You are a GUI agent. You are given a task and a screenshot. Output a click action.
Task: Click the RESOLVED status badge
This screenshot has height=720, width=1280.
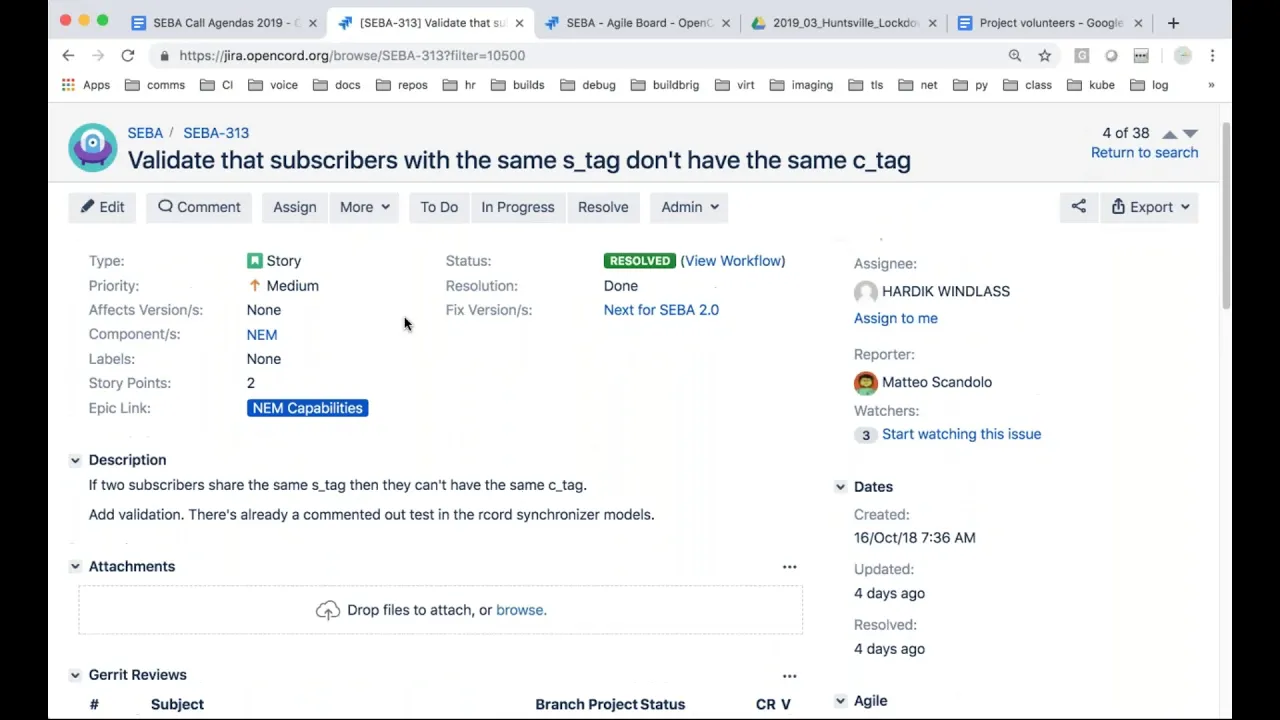(640, 261)
